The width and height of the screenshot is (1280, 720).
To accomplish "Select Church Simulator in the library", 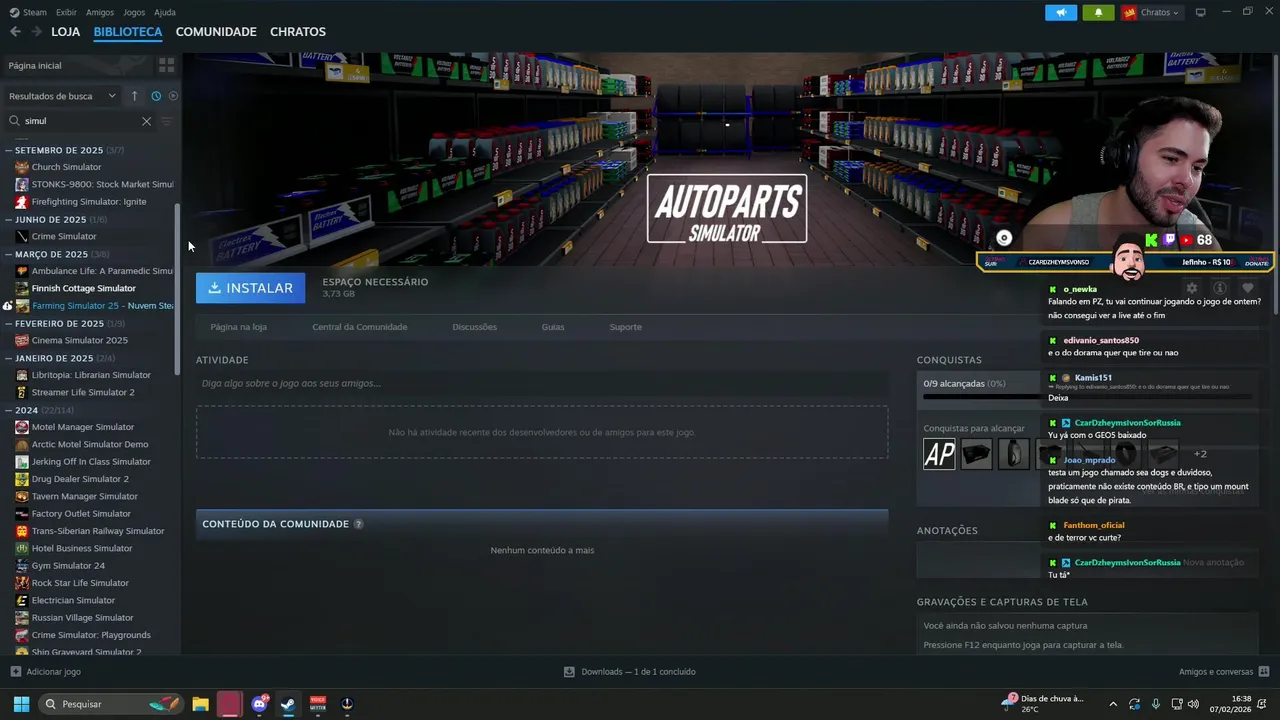I will [66, 167].
